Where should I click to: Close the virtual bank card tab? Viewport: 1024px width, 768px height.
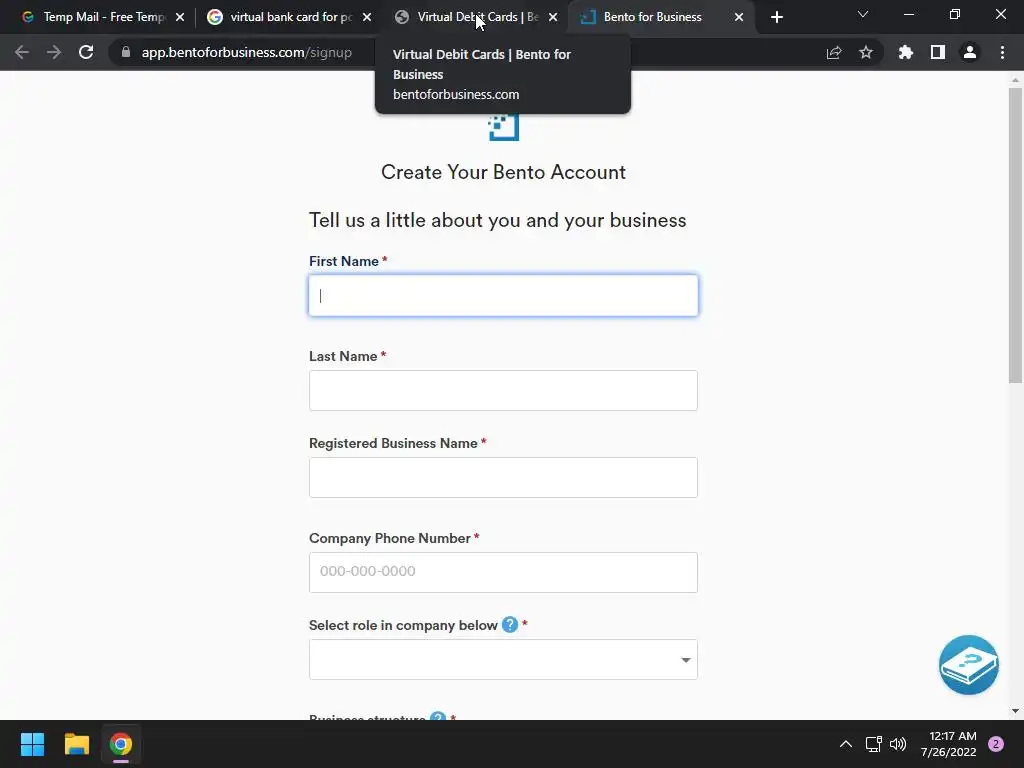[x=367, y=18]
